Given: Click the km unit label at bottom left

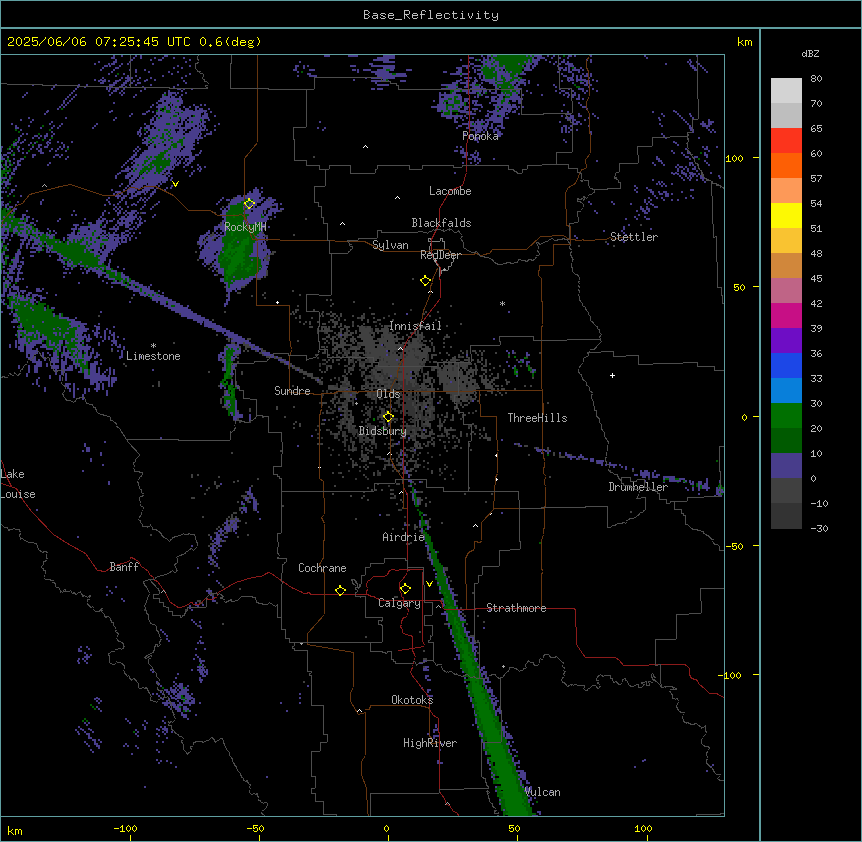Looking at the screenshot, I should 15,830.
